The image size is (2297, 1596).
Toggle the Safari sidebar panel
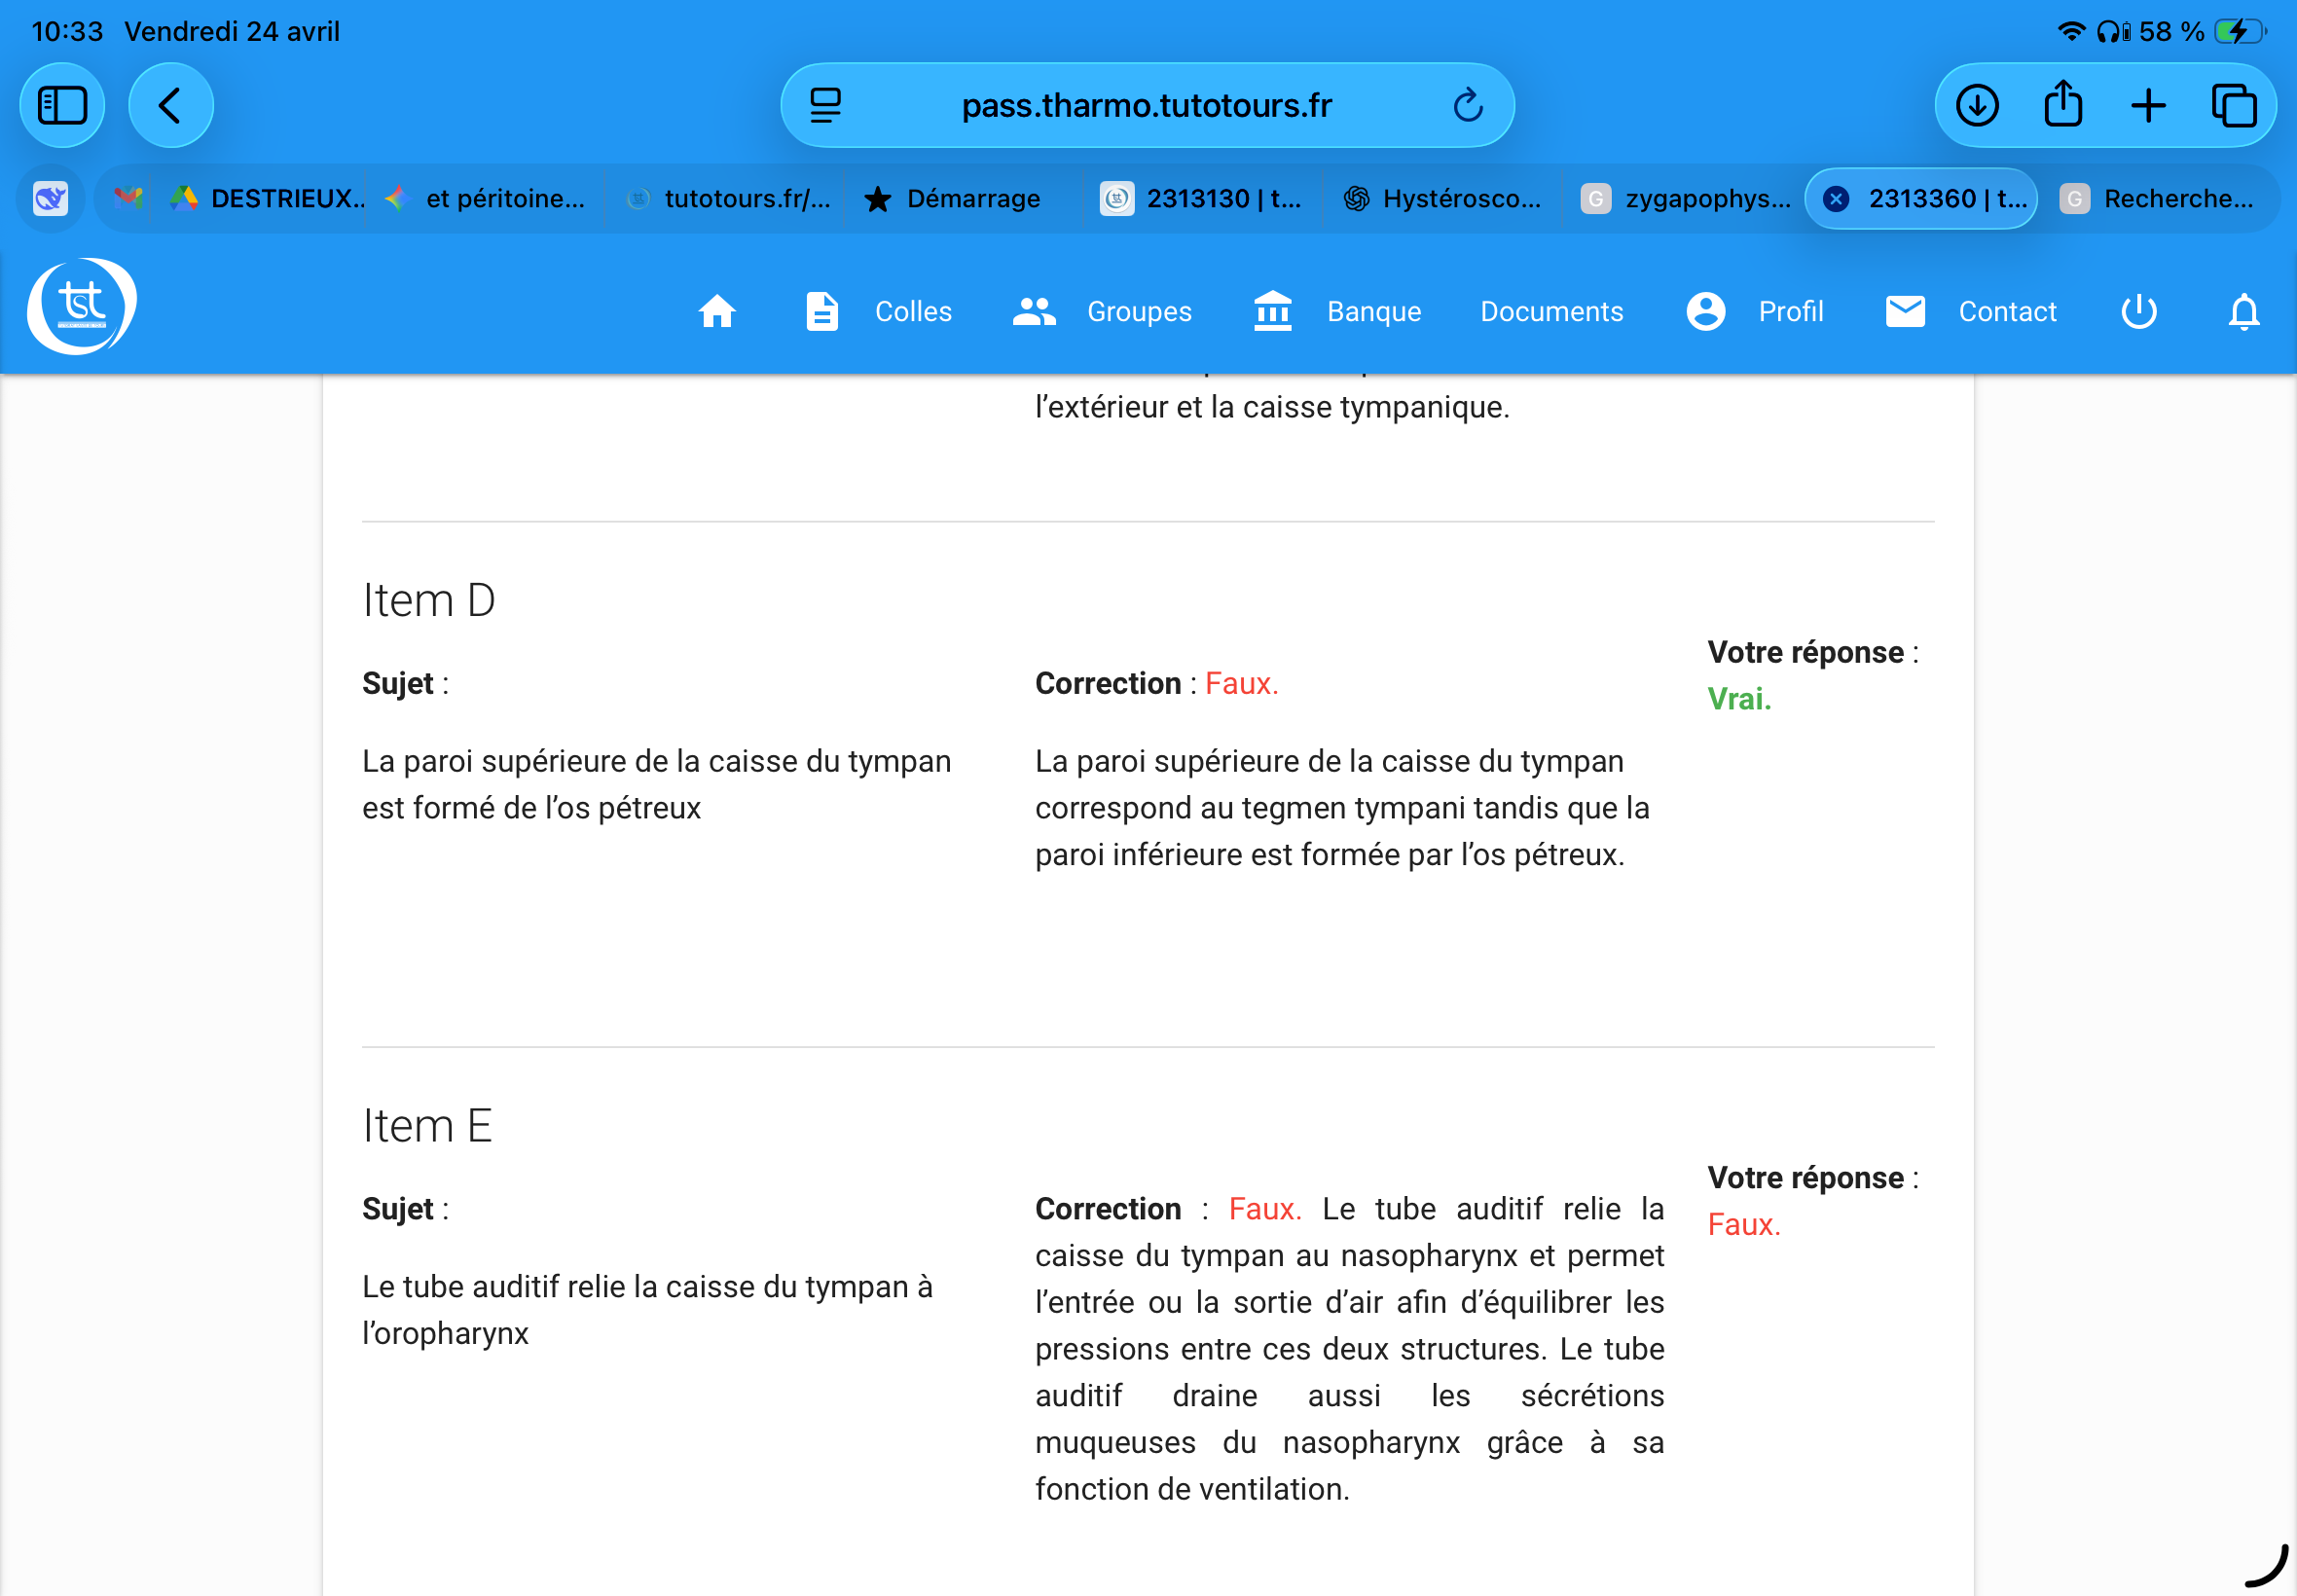62,105
